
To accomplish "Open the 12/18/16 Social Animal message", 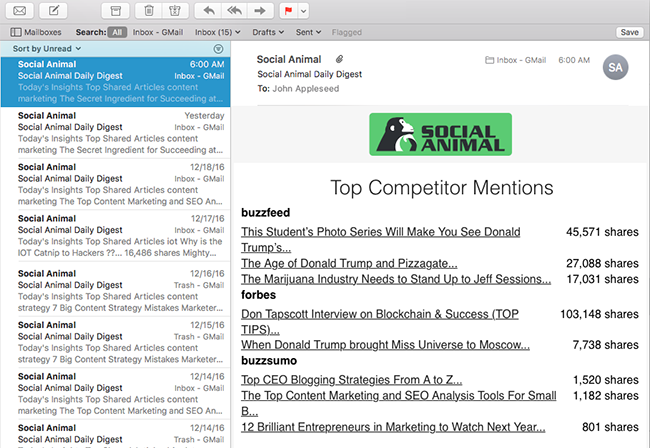I will (x=115, y=184).
